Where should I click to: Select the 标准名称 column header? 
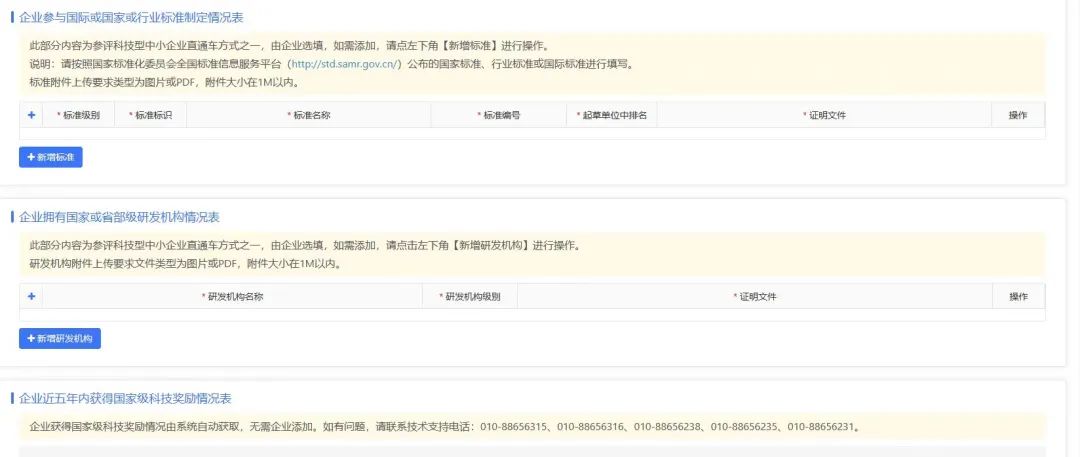[x=310, y=115]
